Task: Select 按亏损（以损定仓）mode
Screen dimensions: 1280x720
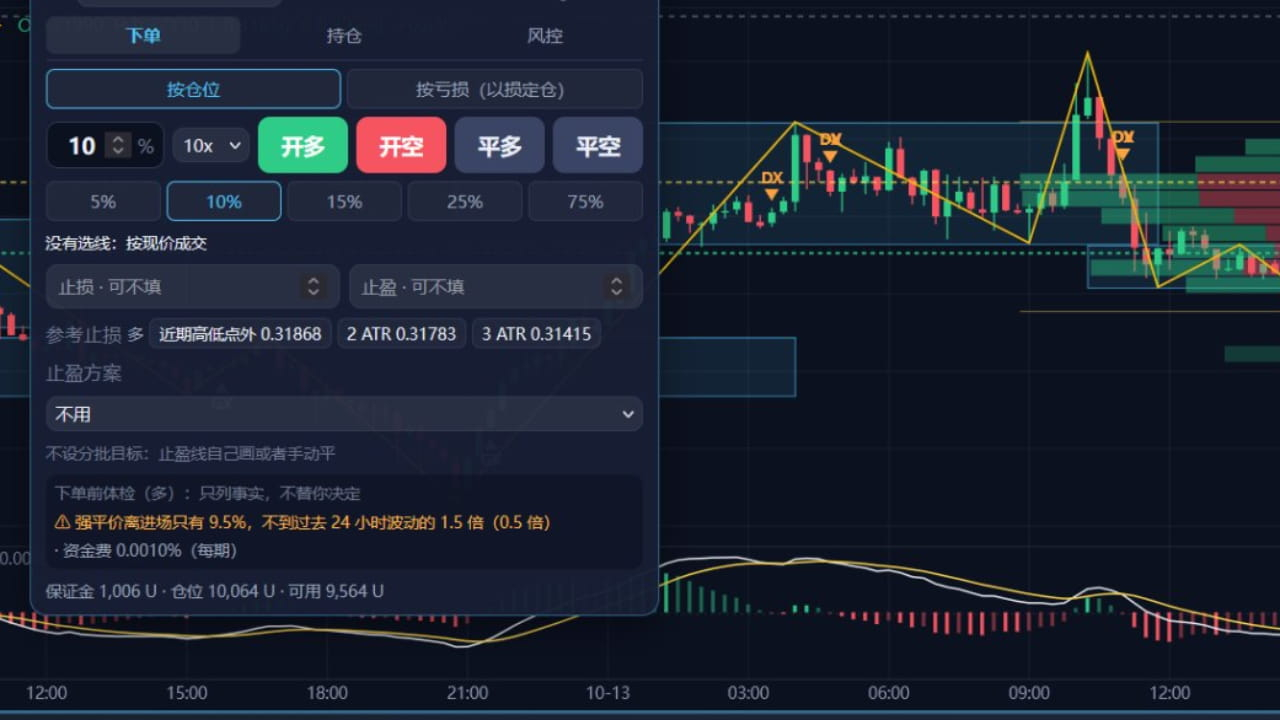Action: pyautogui.click(x=494, y=89)
